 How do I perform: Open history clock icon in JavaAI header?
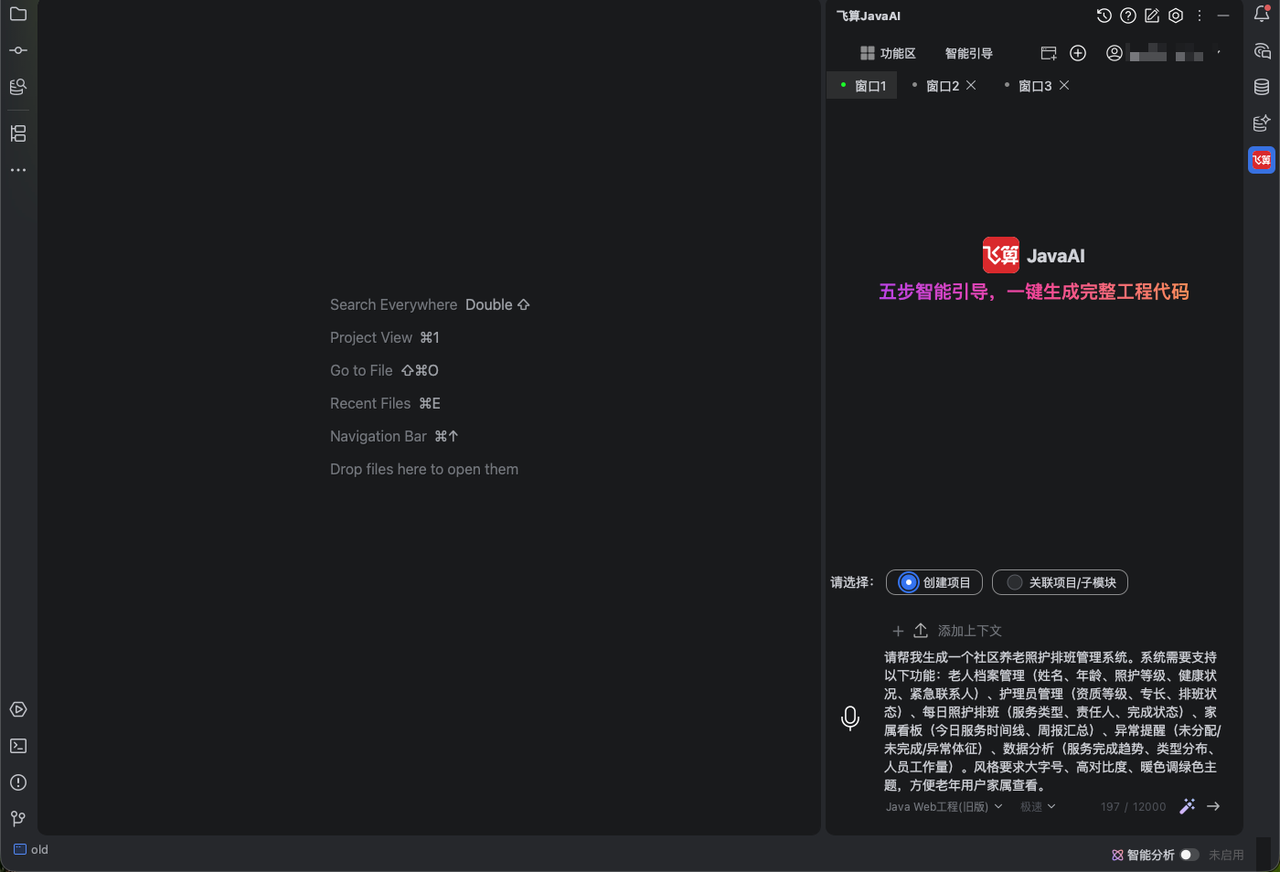pos(1104,16)
